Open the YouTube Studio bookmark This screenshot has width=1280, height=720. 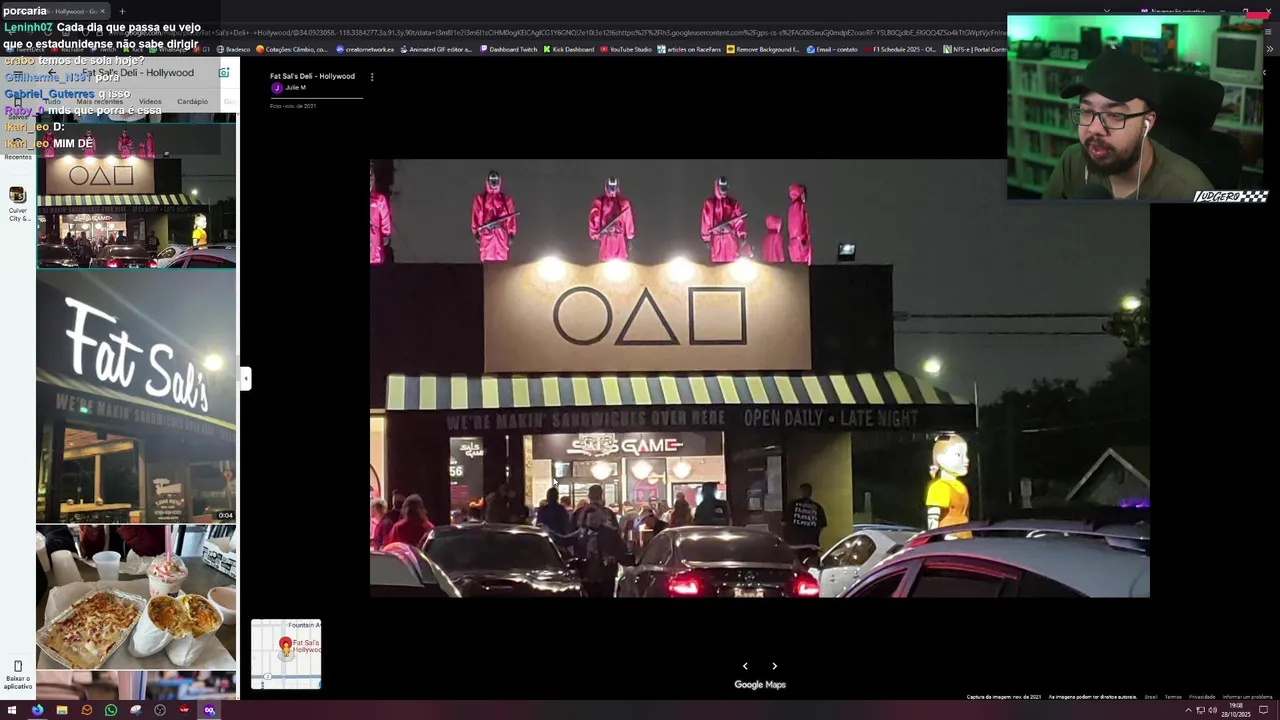click(626, 49)
